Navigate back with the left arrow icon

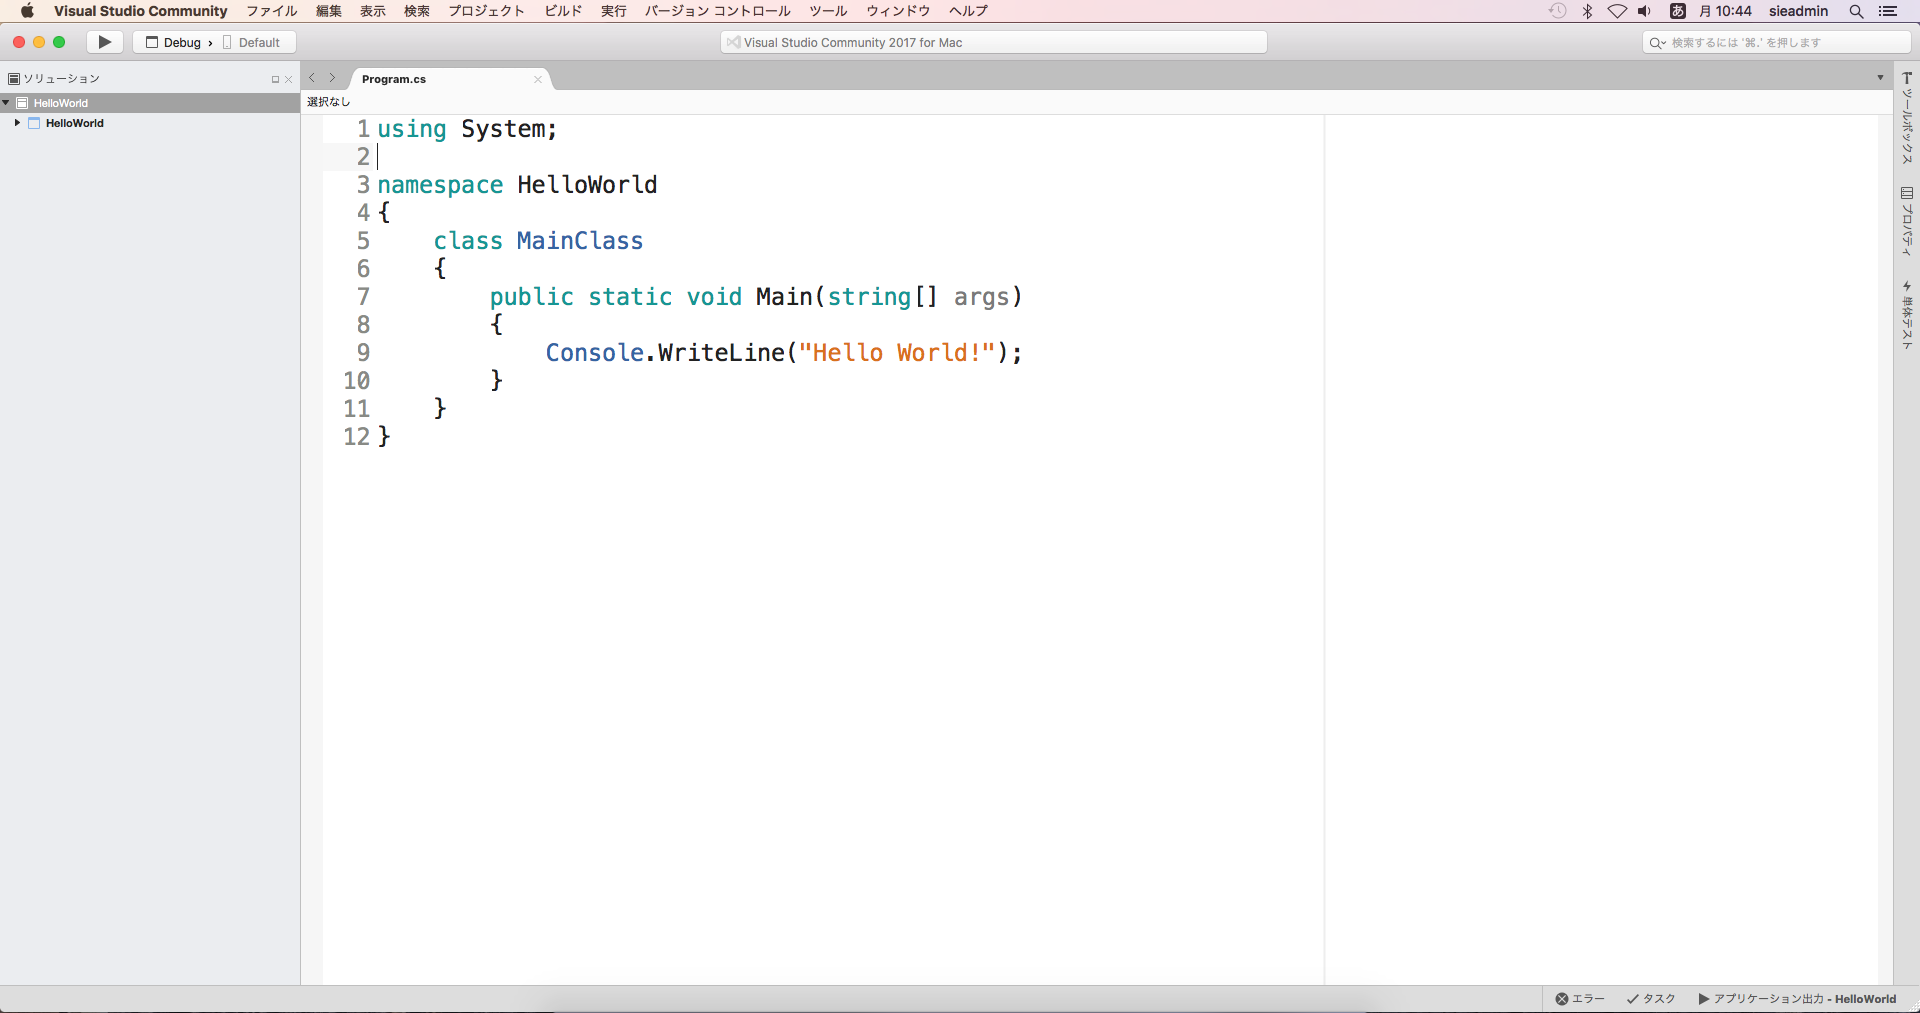pos(312,78)
